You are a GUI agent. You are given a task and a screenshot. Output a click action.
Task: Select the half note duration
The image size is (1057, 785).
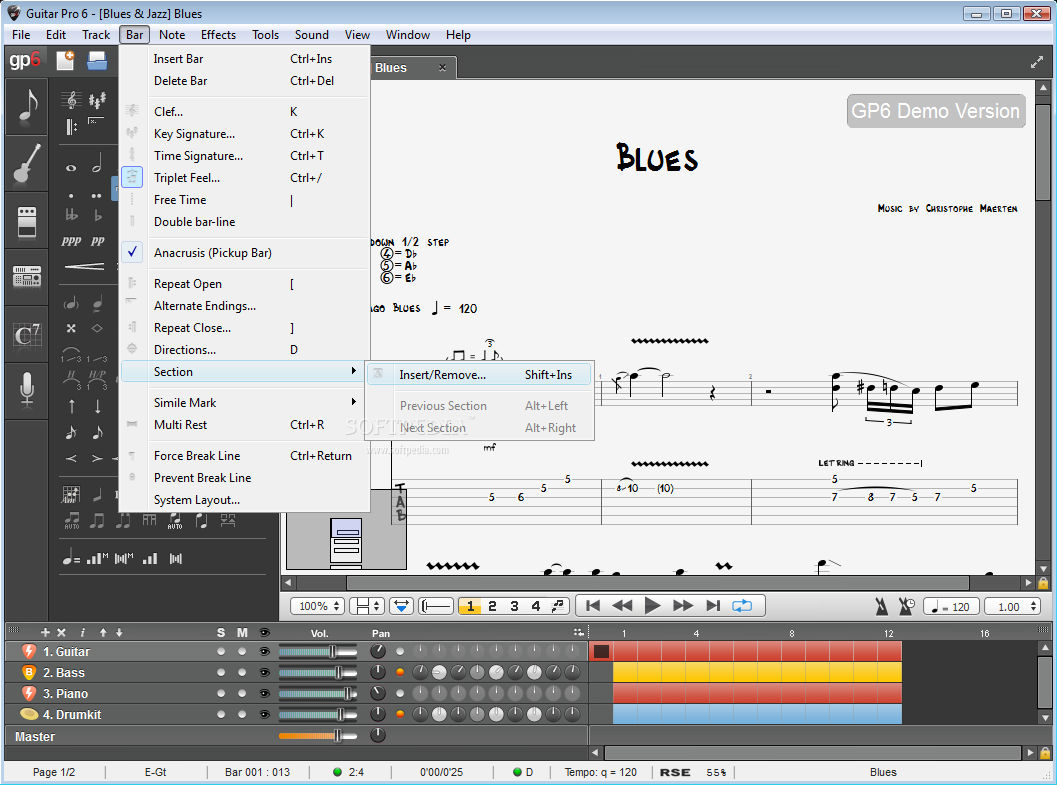click(97, 164)
